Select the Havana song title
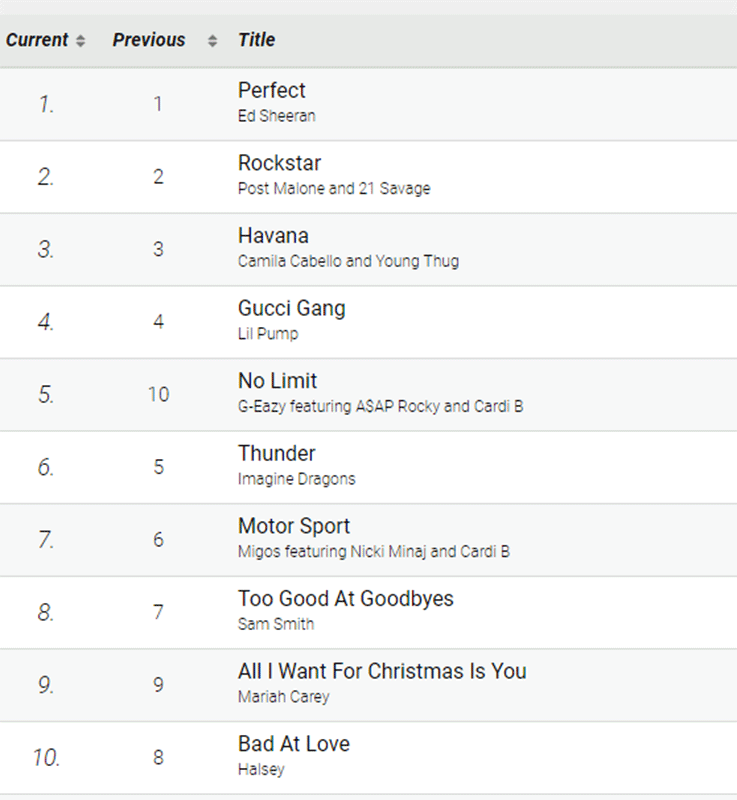 click(273, 236)
